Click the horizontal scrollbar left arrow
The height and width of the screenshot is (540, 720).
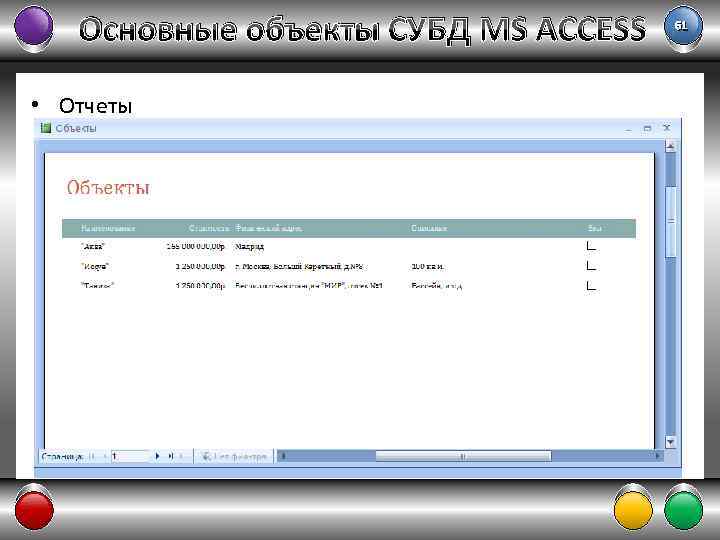coord(283,456)
